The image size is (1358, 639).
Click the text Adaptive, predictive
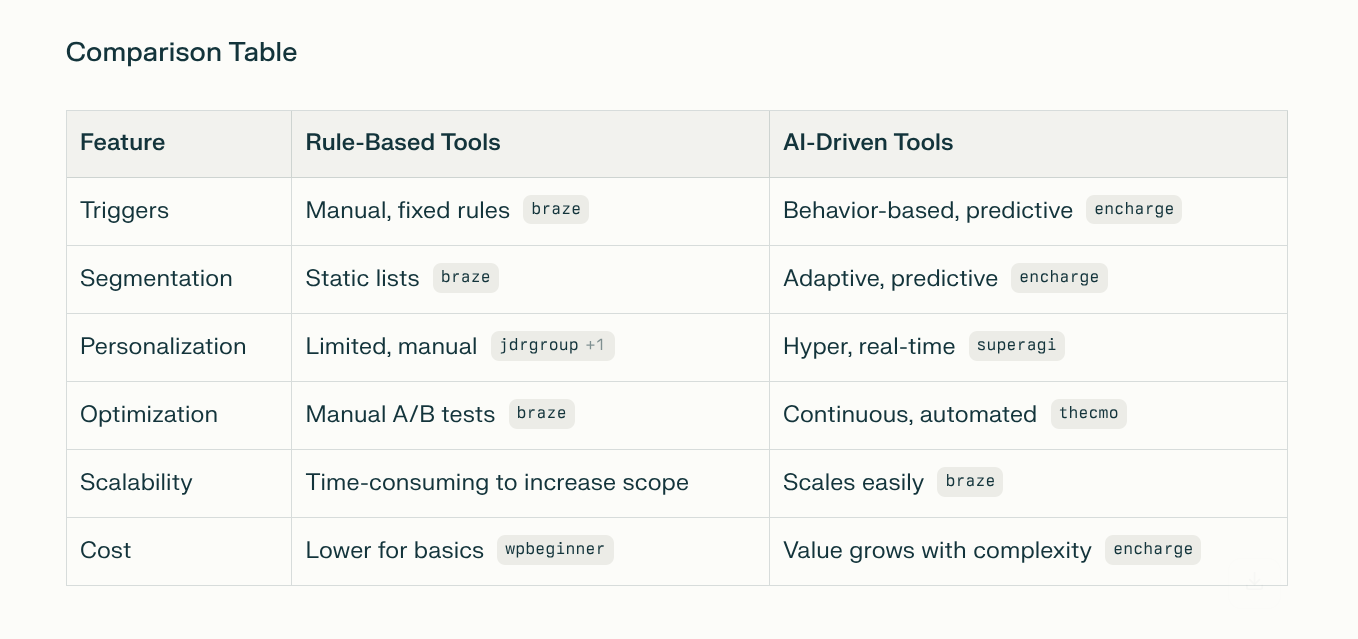(x=890, y=278)
